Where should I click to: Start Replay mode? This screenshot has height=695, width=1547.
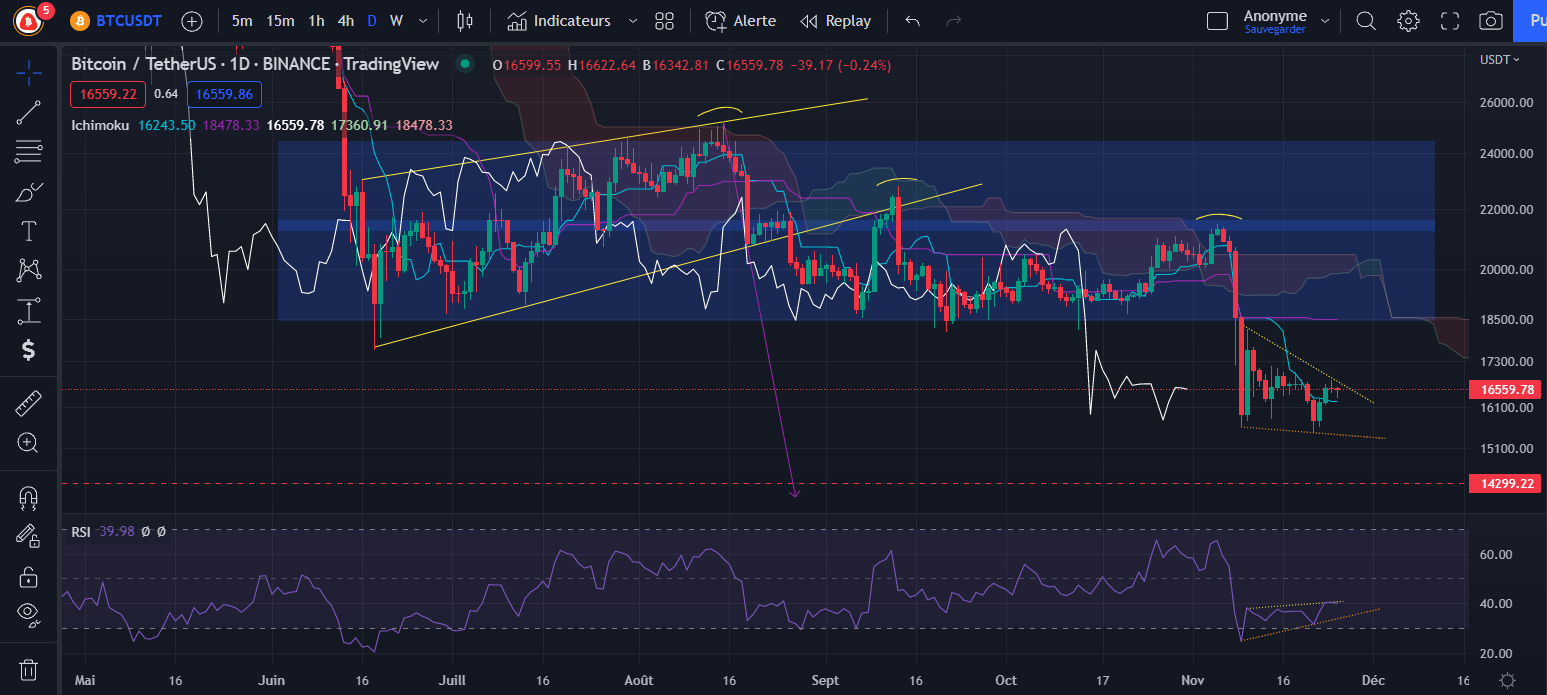tap(836, 20)
